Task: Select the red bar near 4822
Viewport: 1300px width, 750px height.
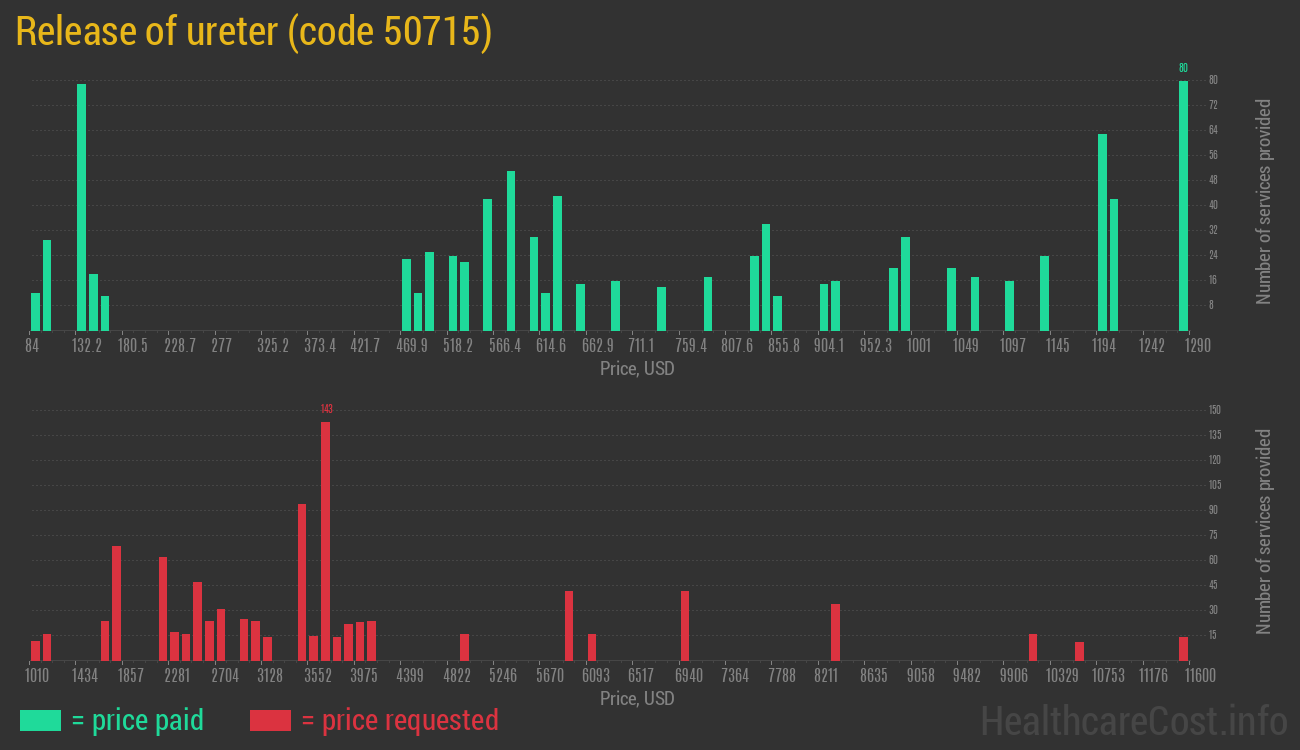Action: [x=464, y=647]
